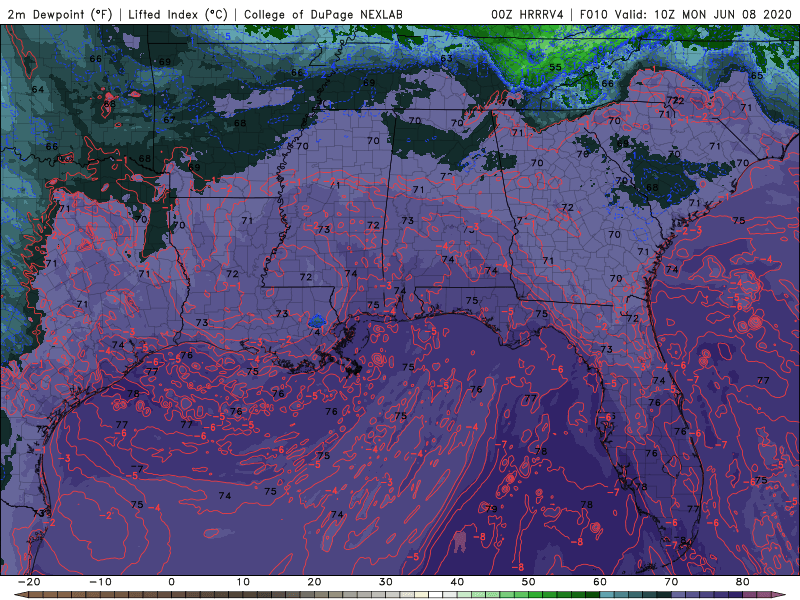Click the 60 label on the color scale
Viewport: 800px width, 600px height.
(600, 582)
